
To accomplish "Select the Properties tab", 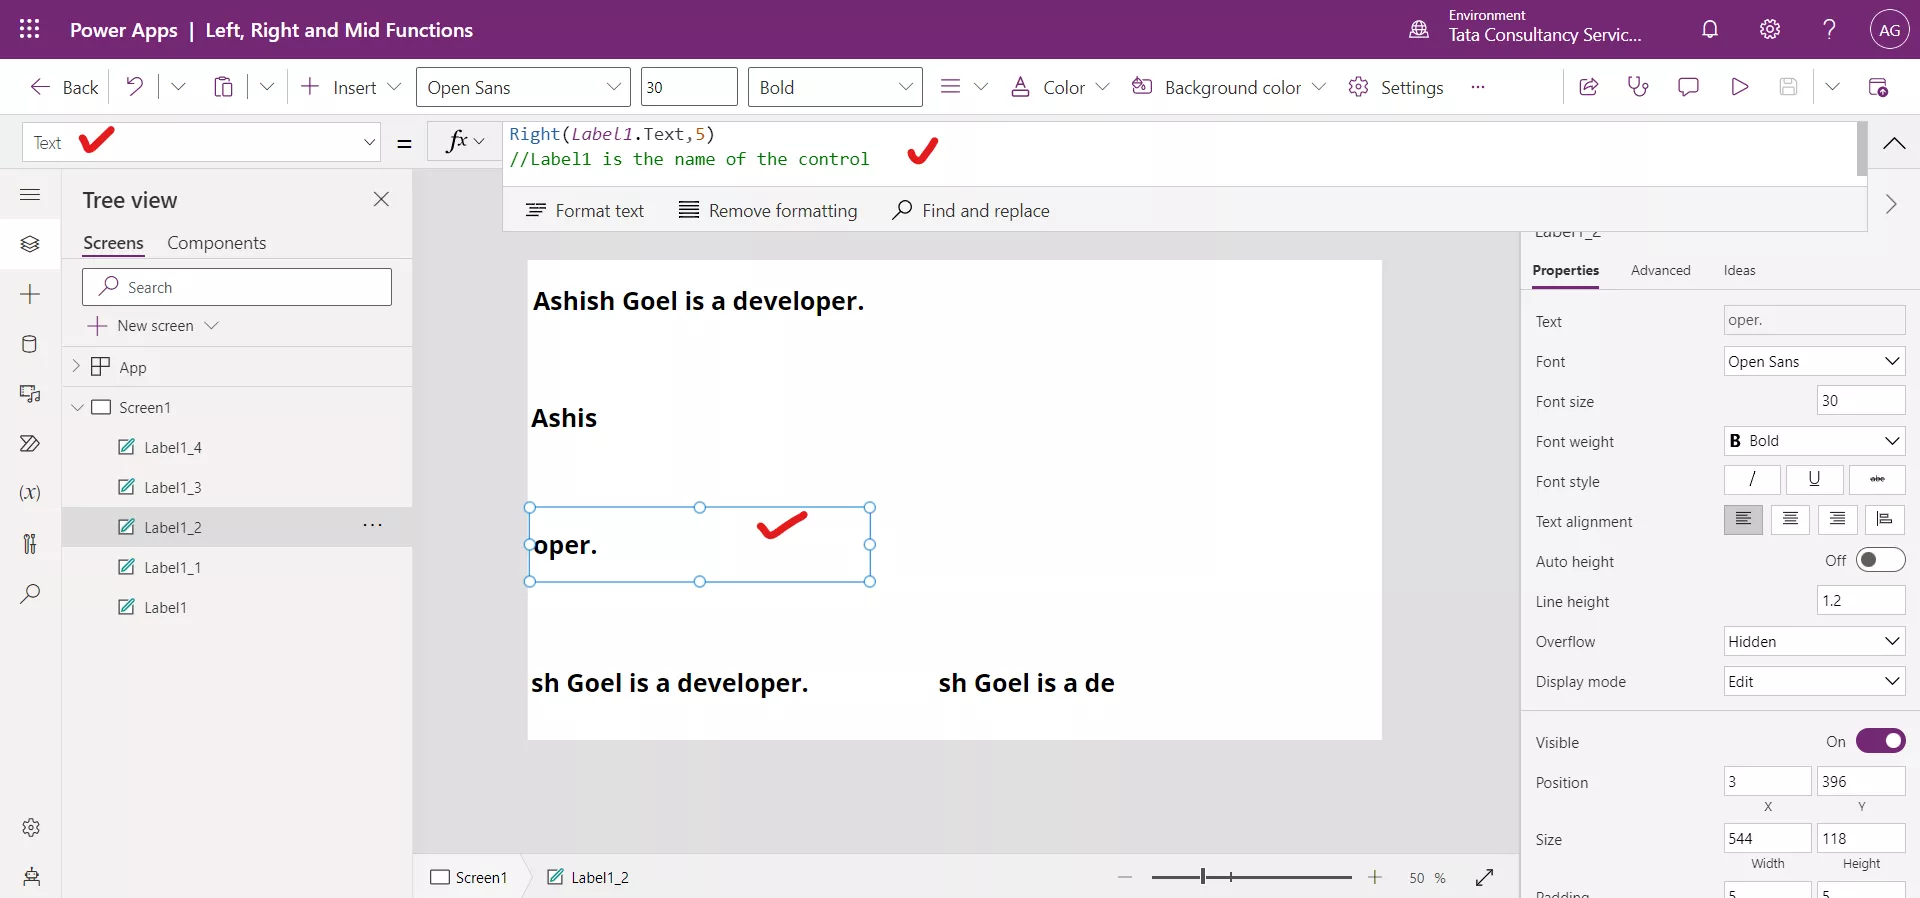I will tap(1565, 270).
